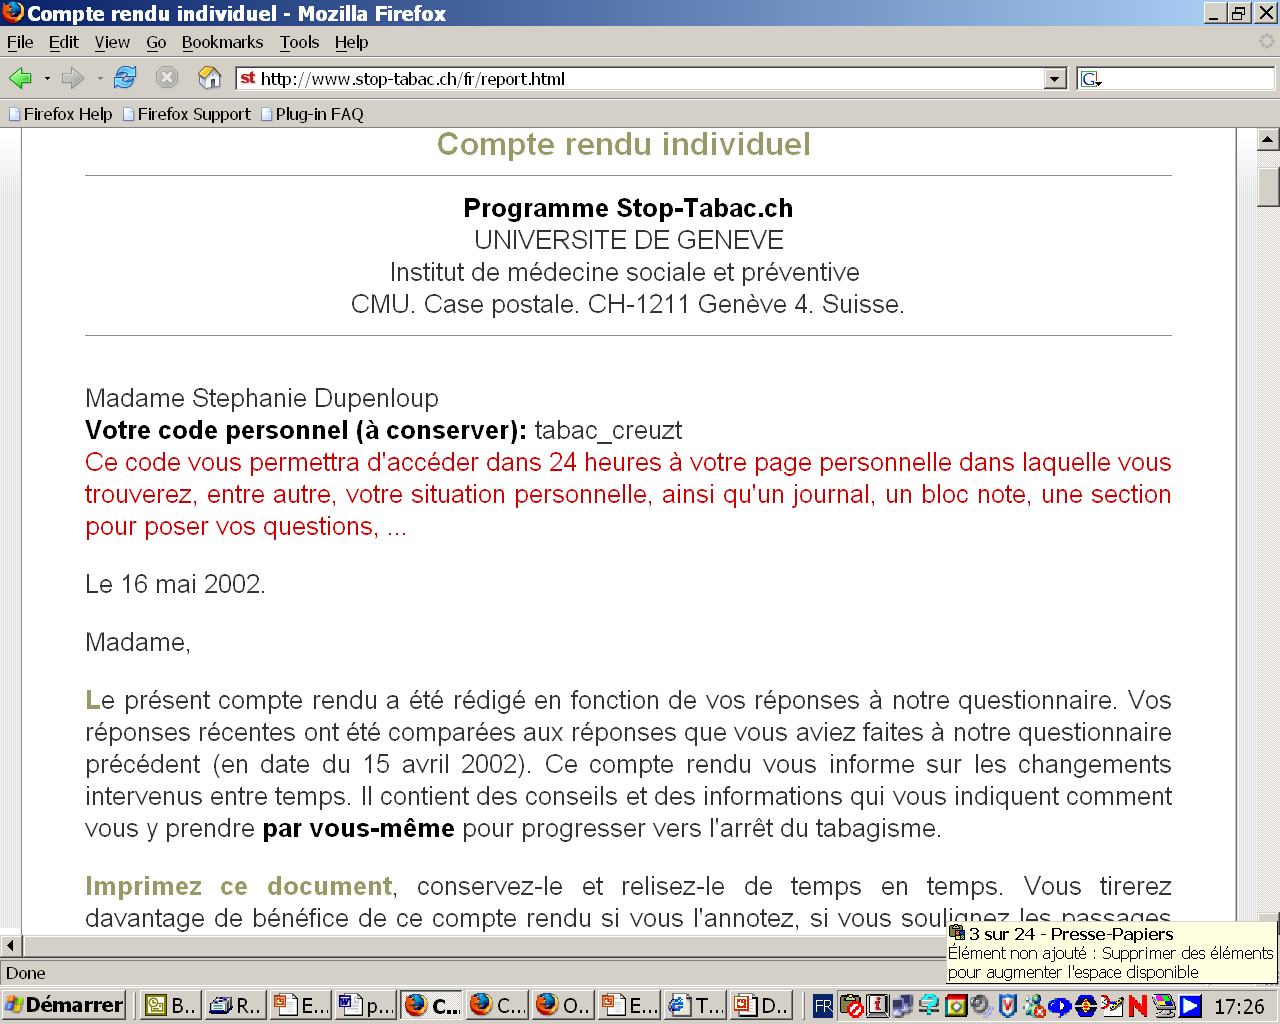The height and width of the screenshot is (1024, 1280).
Task: Open the Tools menu
Action: pyautogui.click(x=299, y=42)
